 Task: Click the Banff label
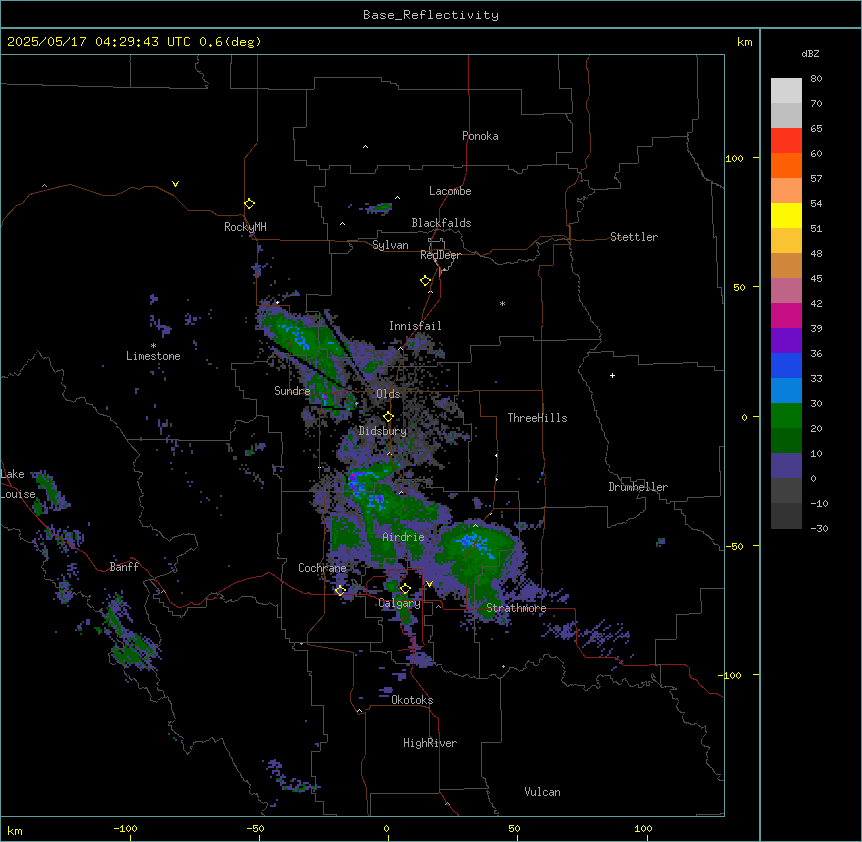pos(124,567)
